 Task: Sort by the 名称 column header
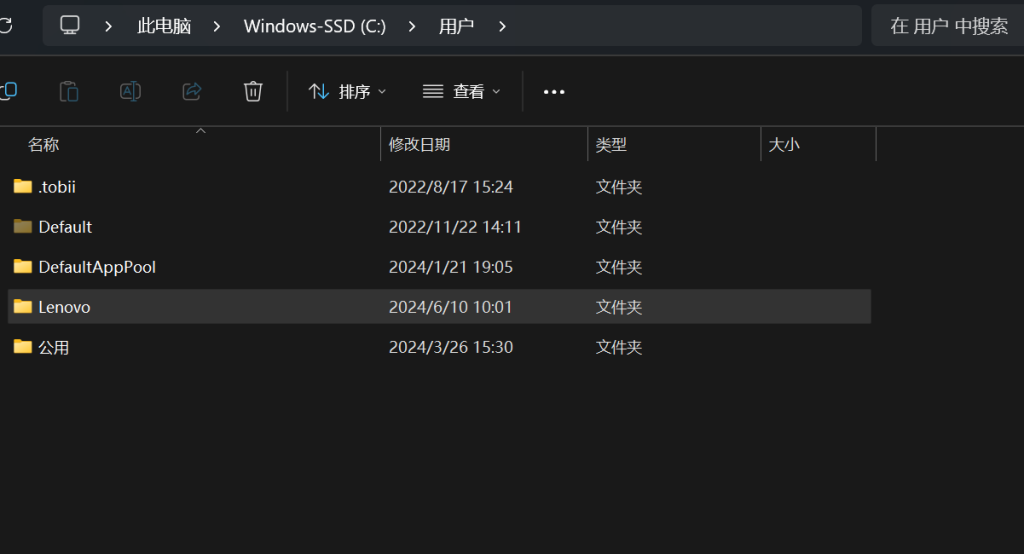pos(44,145)
